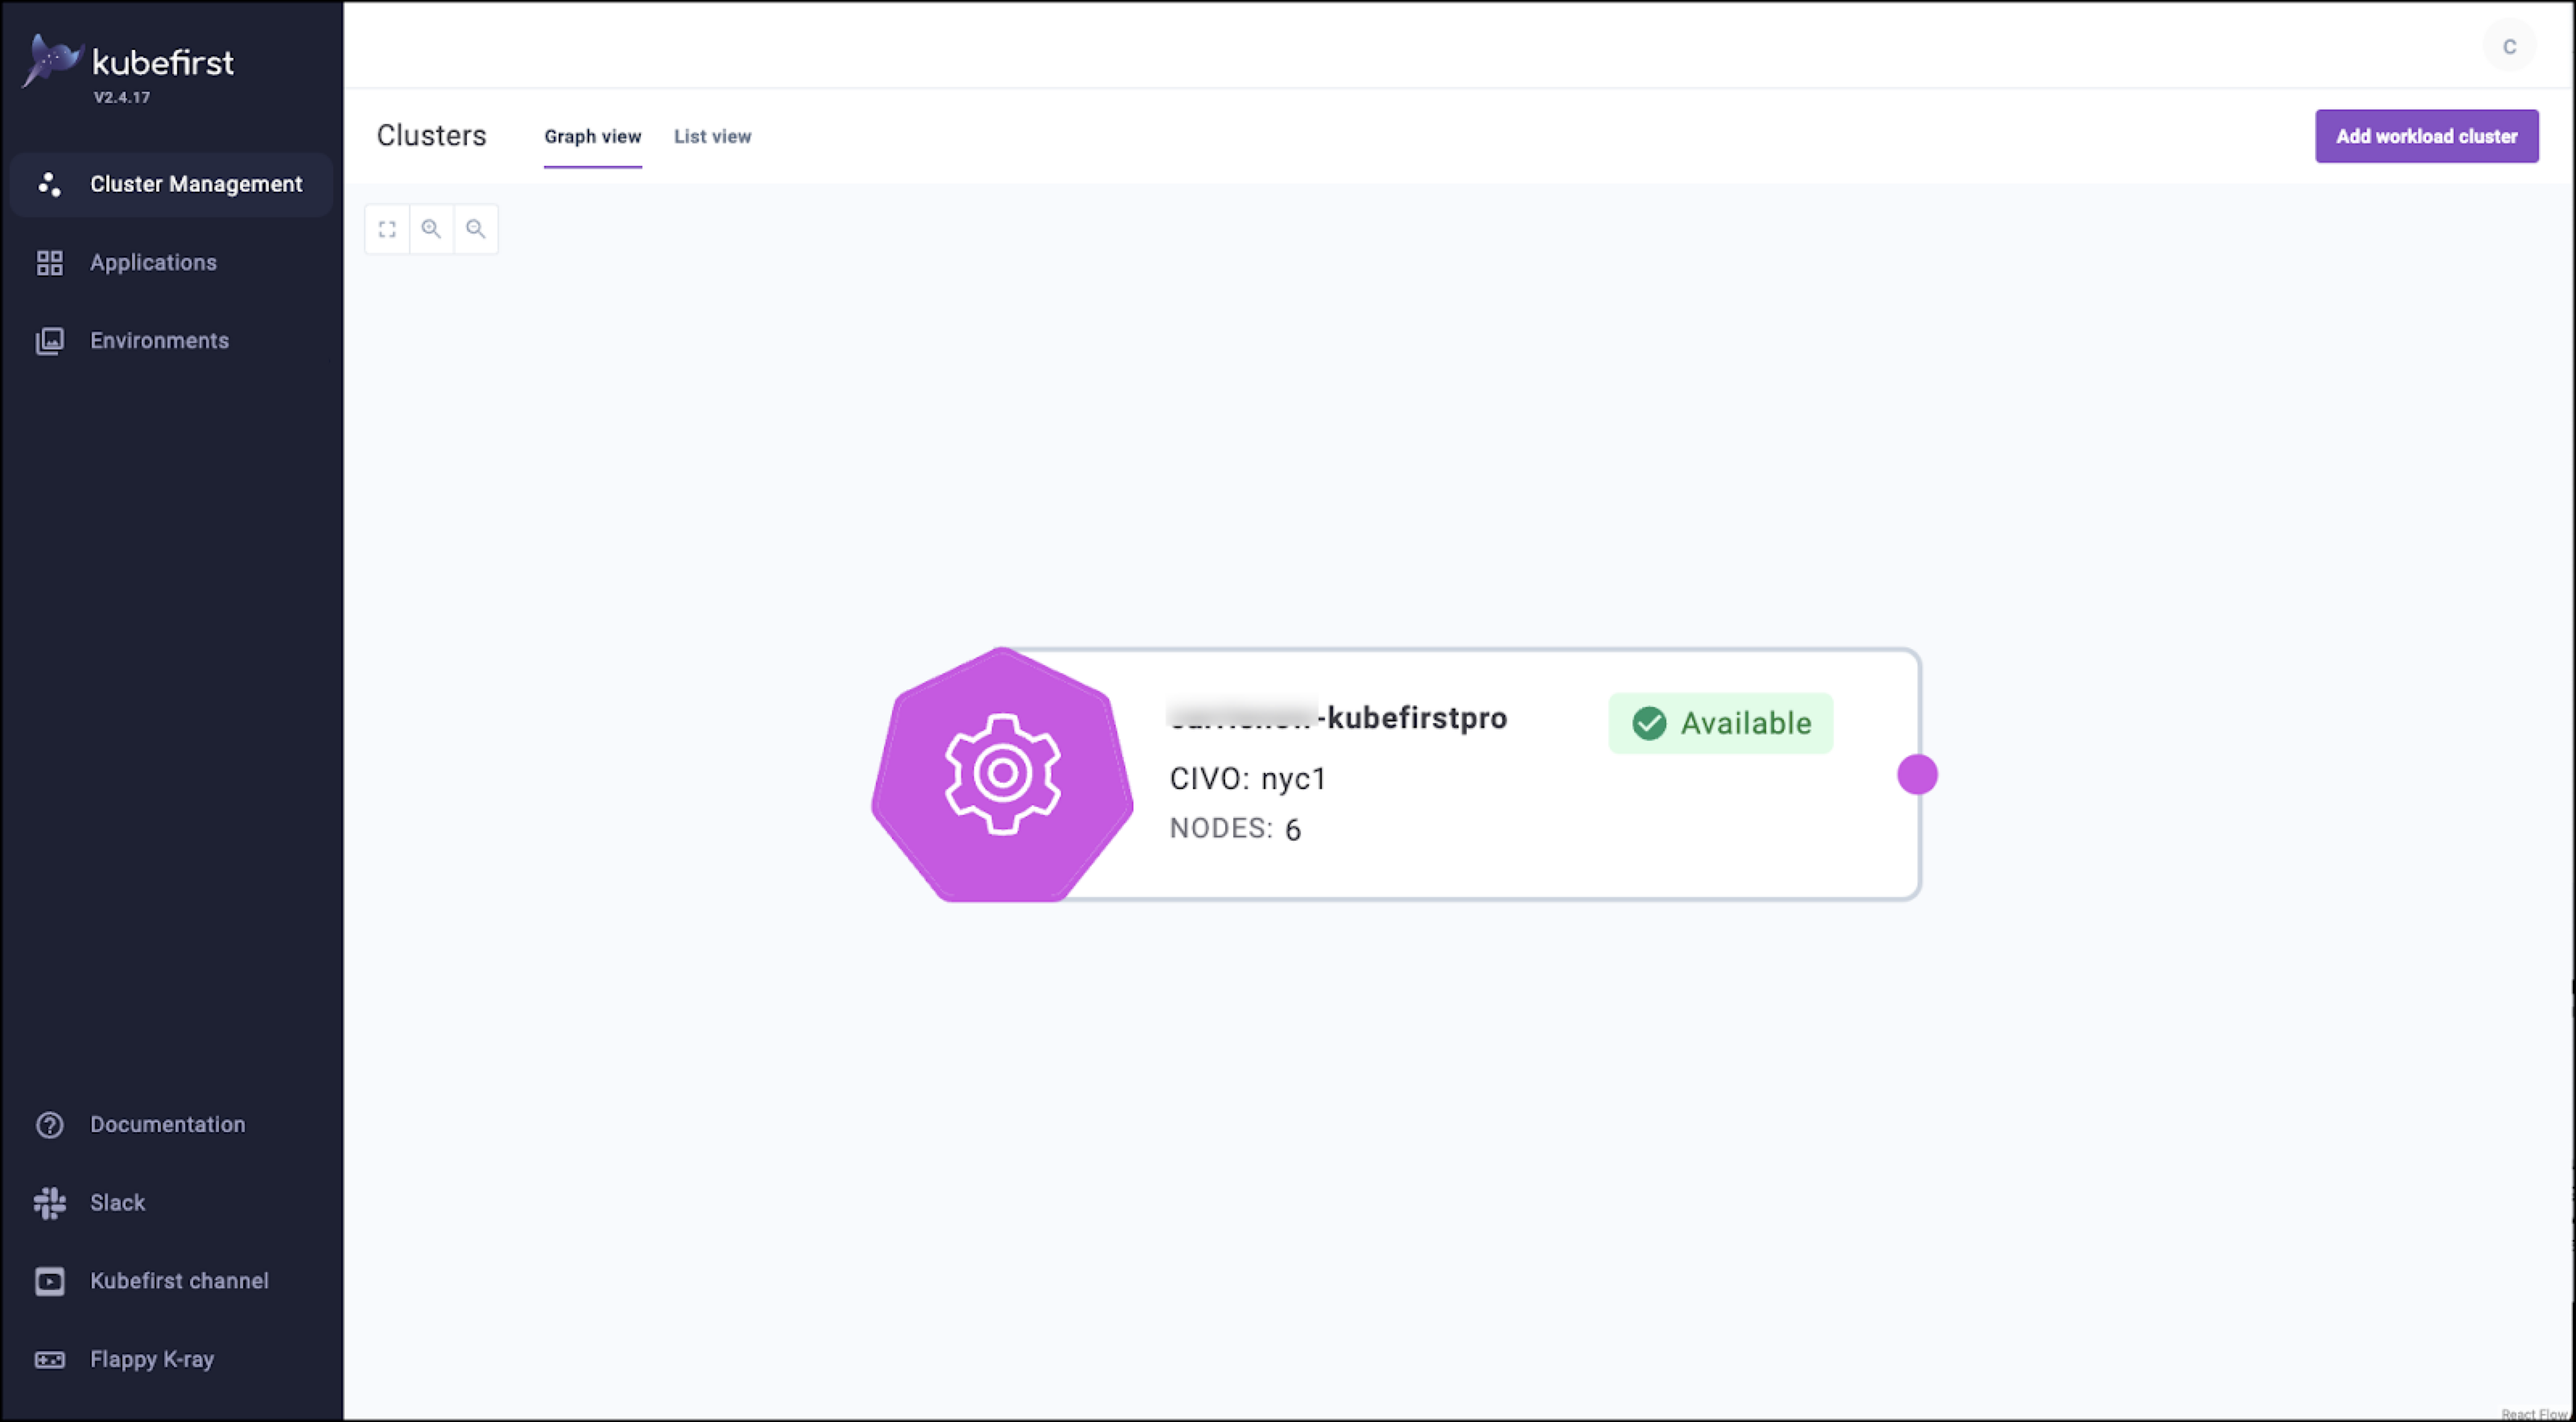Click the Slack integration icon
This screenshot has width=2576, height=1422.
[x=49, y=1203]
